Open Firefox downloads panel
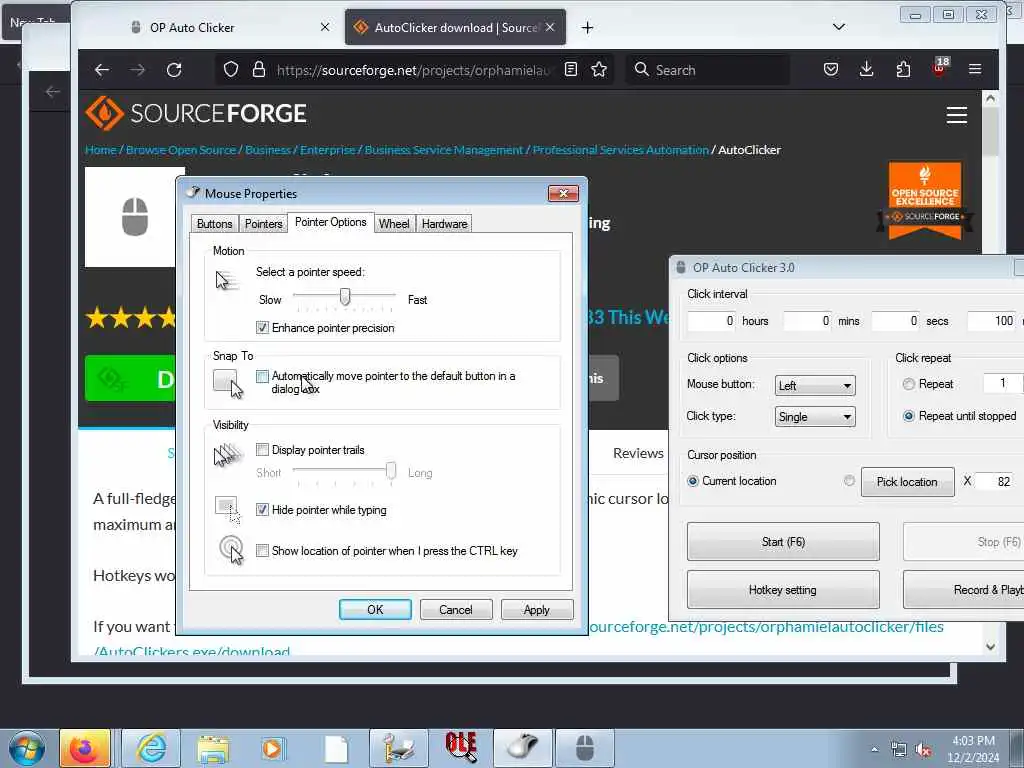The image size is (1024, 768). pyautogui.click(x=867, y=69)
